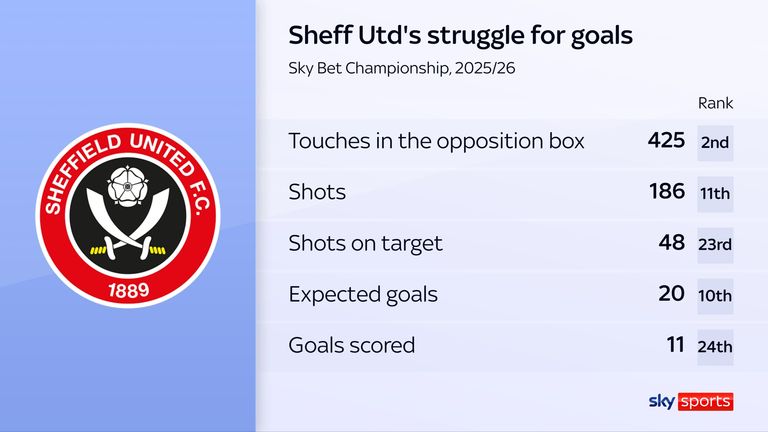Select the 23rd rank badge
768x432 pixels.
click(715, 244)
